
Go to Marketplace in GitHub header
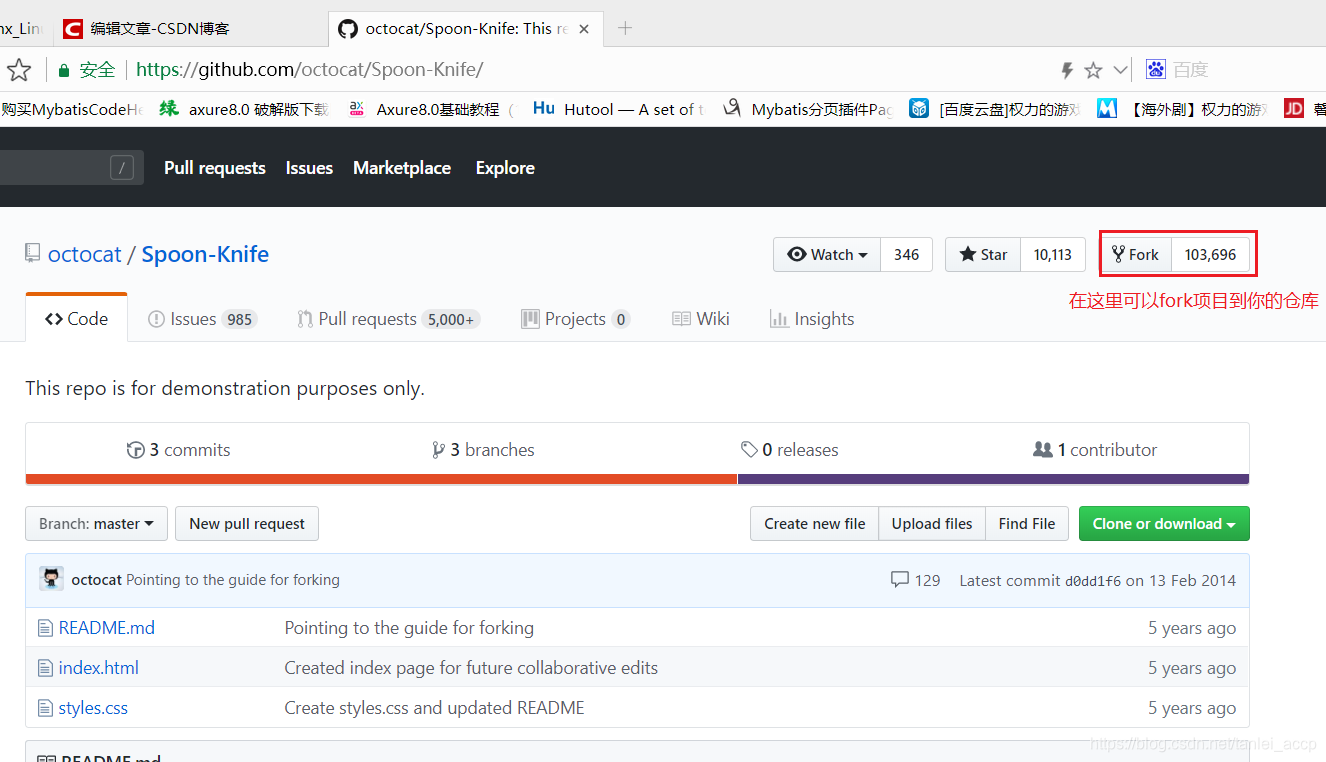[402, 168]
